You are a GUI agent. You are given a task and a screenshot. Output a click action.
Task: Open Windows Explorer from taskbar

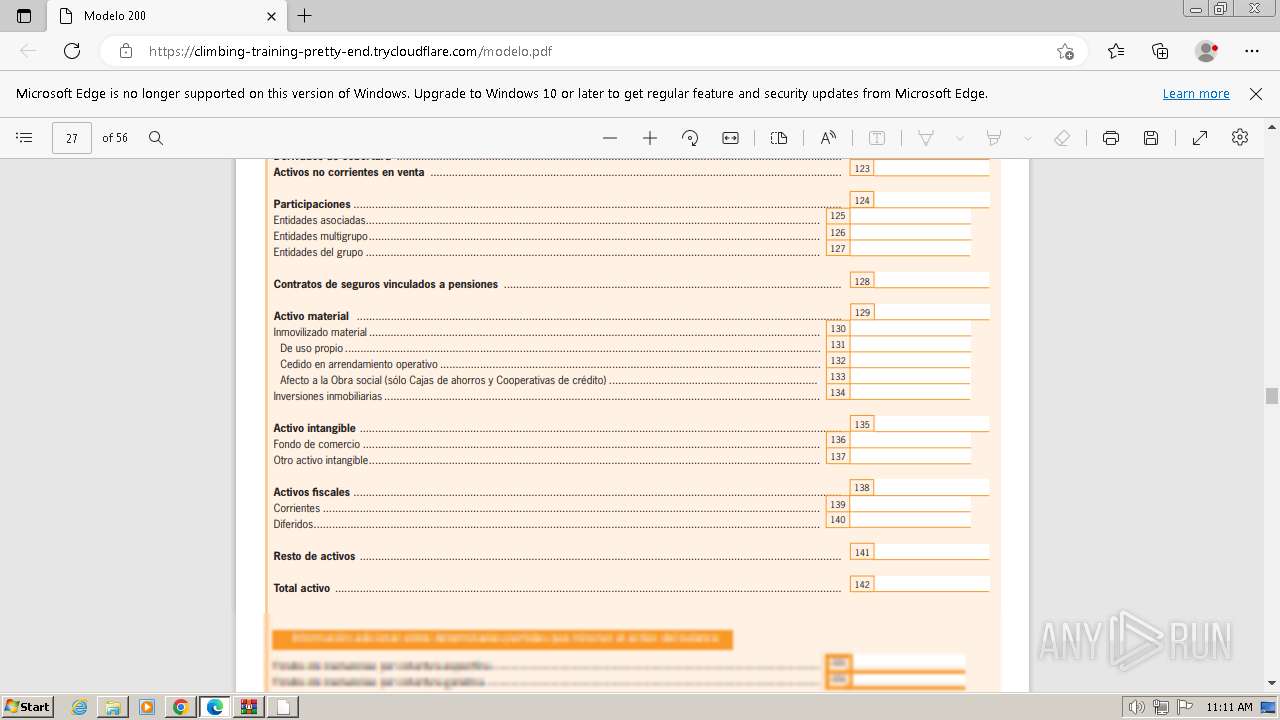[113, 707]
